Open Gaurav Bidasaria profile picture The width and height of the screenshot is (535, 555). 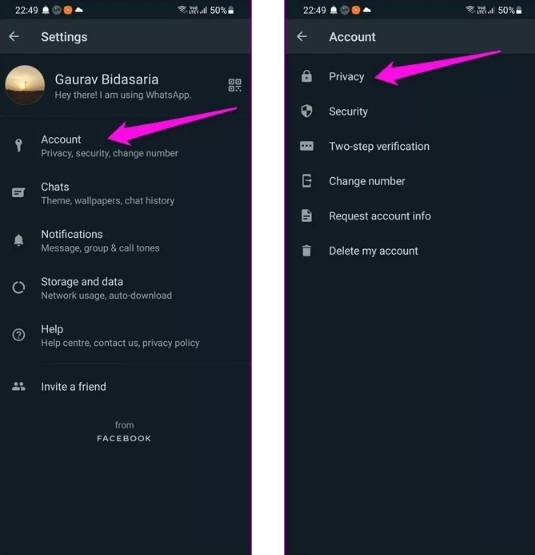pos(25,85)
